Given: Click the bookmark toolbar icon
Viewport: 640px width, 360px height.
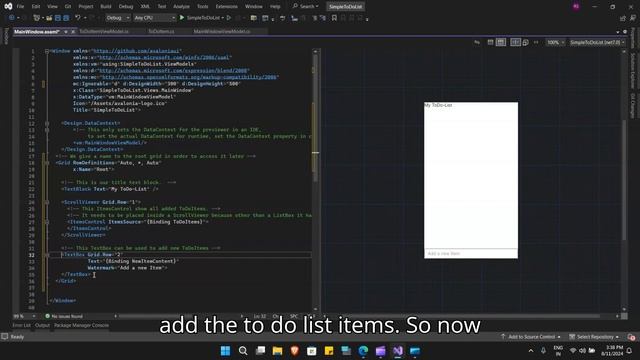Looking at the screenshot, I should 334,18.
